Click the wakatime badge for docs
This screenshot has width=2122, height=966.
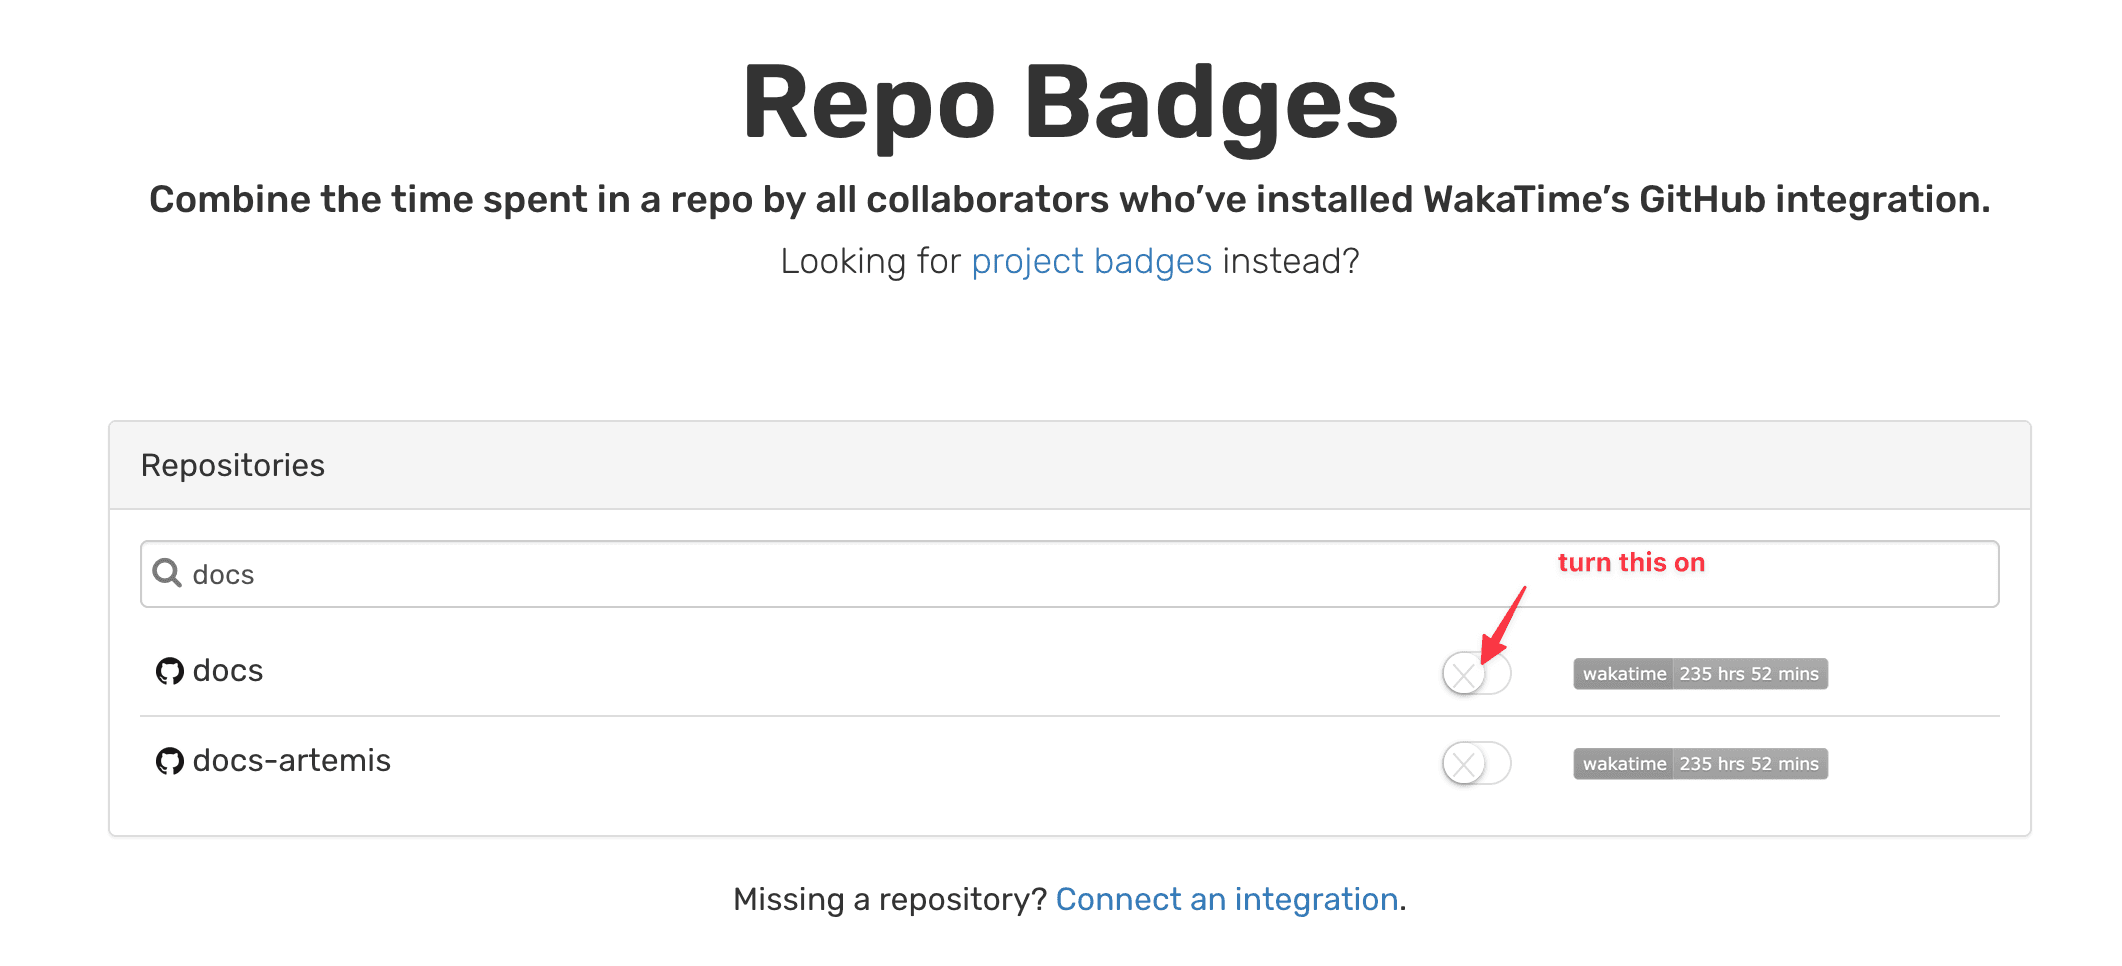(x=1699, y=673)
